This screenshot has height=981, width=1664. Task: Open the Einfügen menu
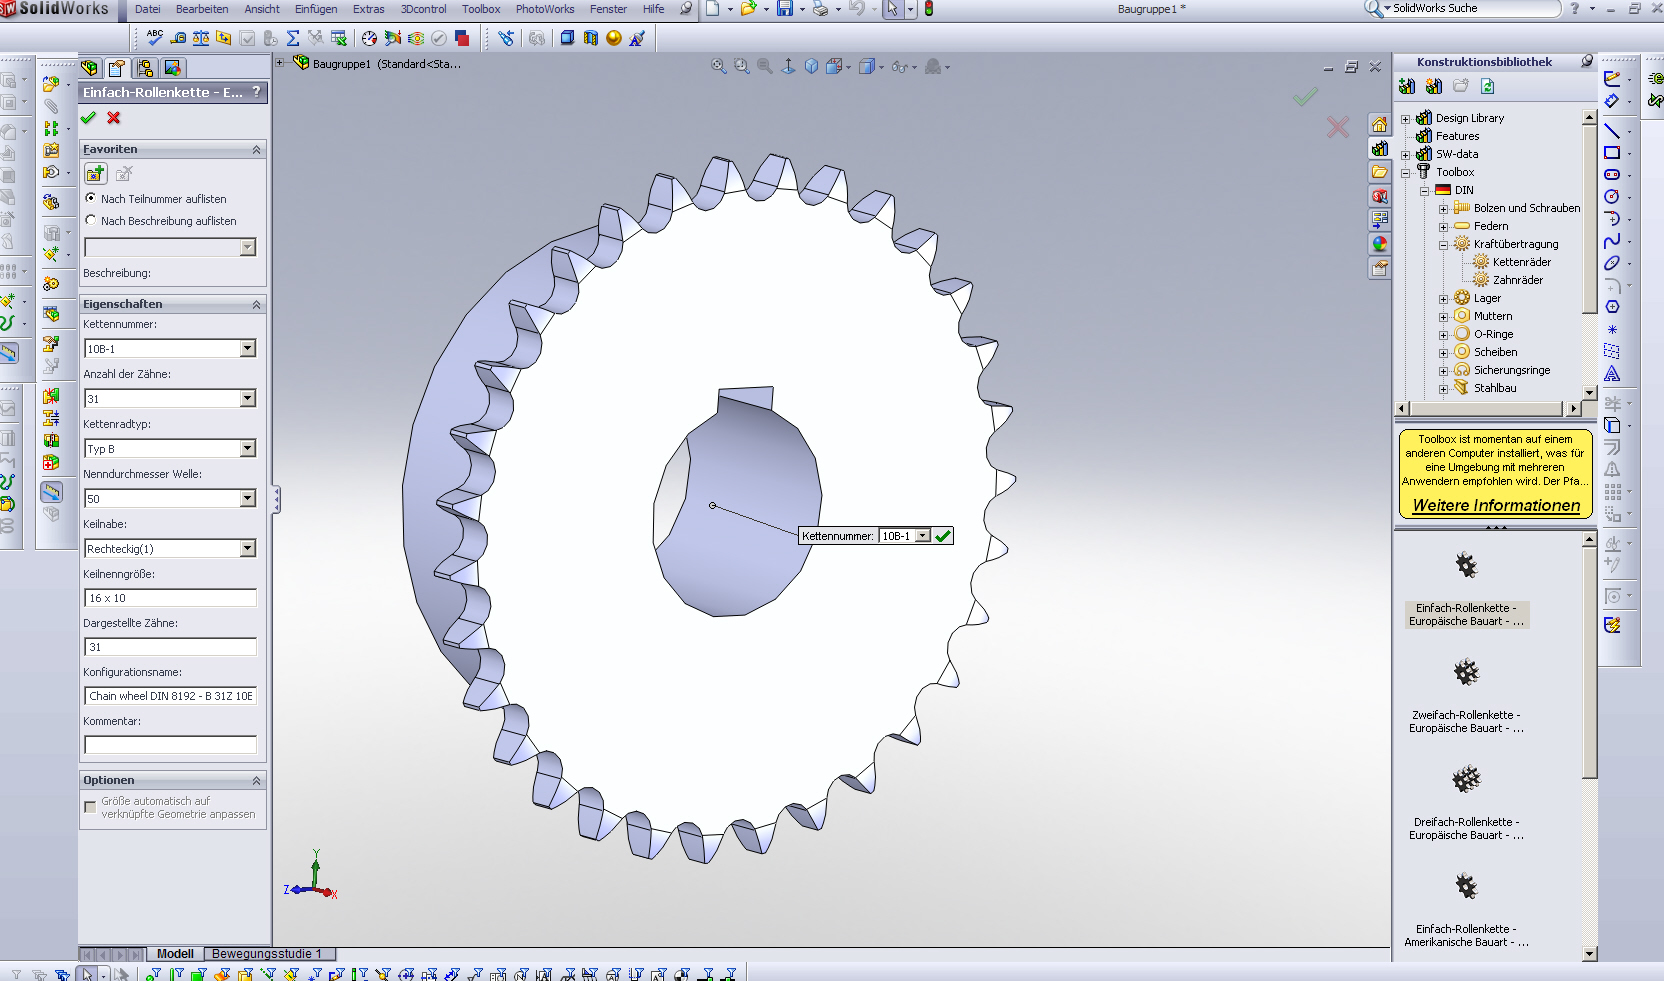point(316,9)
